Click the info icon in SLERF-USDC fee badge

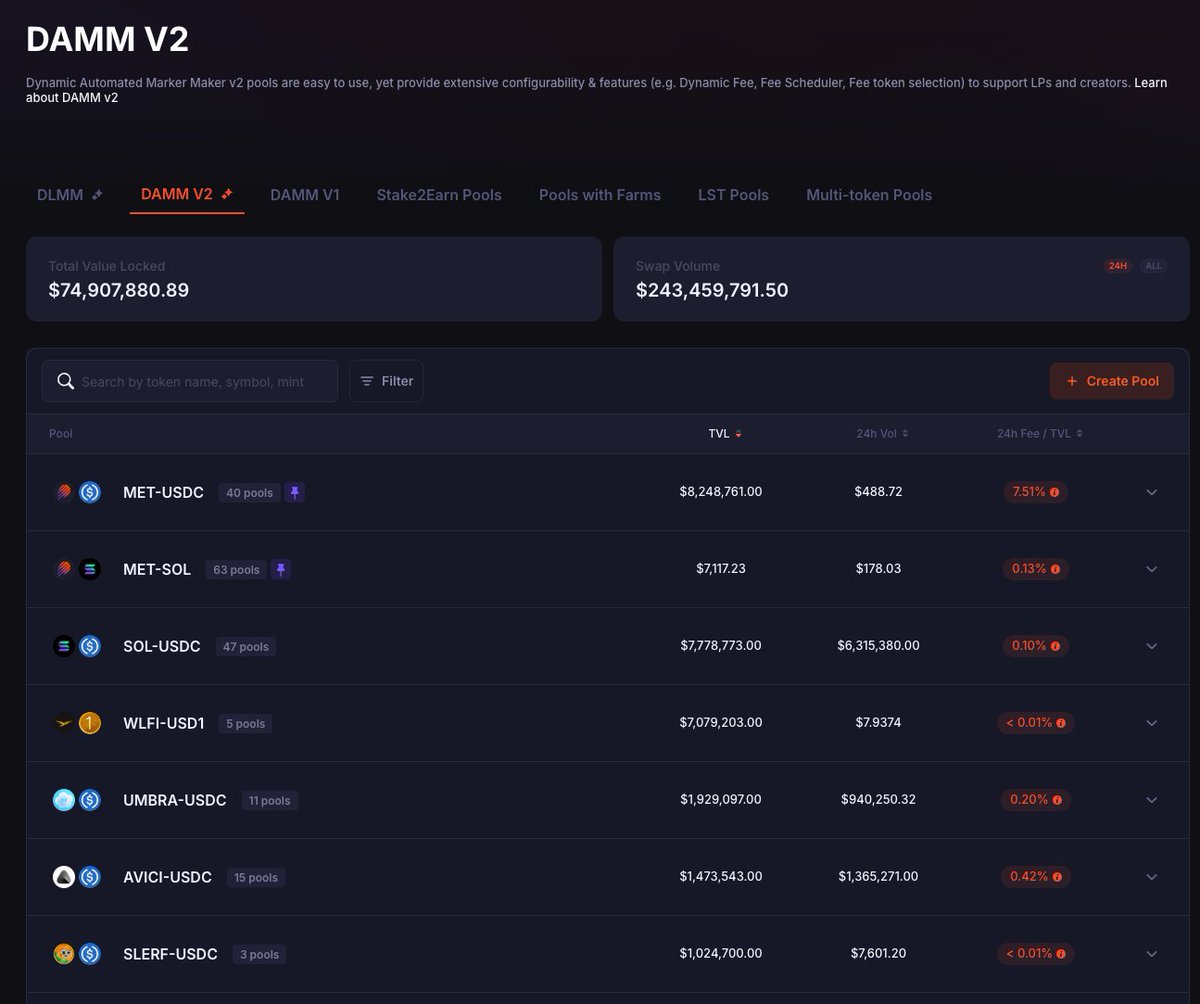(1061, 954)
